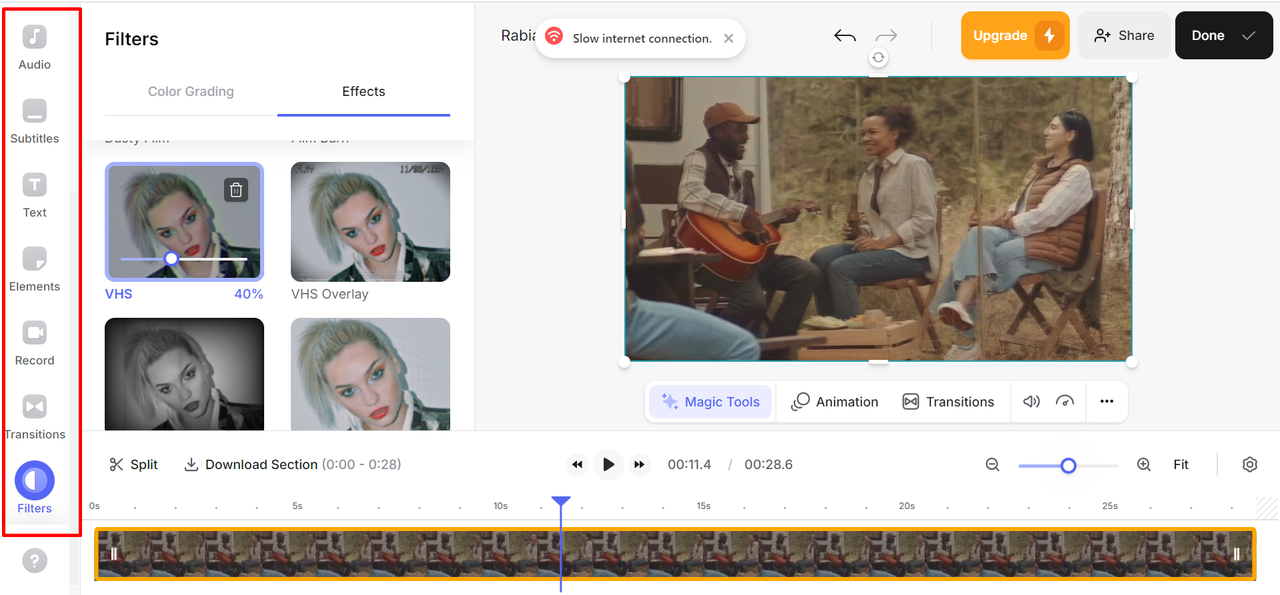
Task: Click the left trim handle of clip
Action: (x=114, y=554)
